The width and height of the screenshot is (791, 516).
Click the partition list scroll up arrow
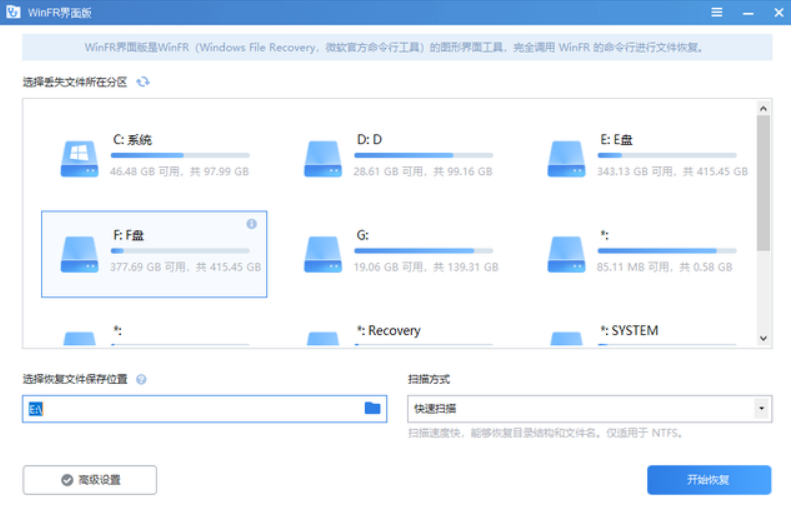coord(763,108)
